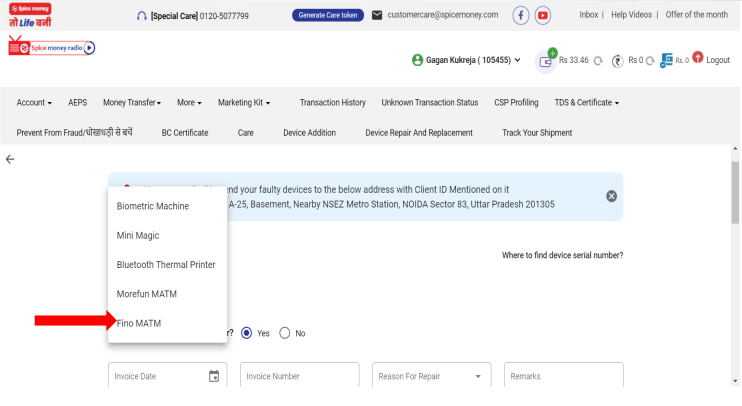Viewport: 742px width, 406px height.
Task: Open the YouTube channel icon
Action: pos(543,16)
